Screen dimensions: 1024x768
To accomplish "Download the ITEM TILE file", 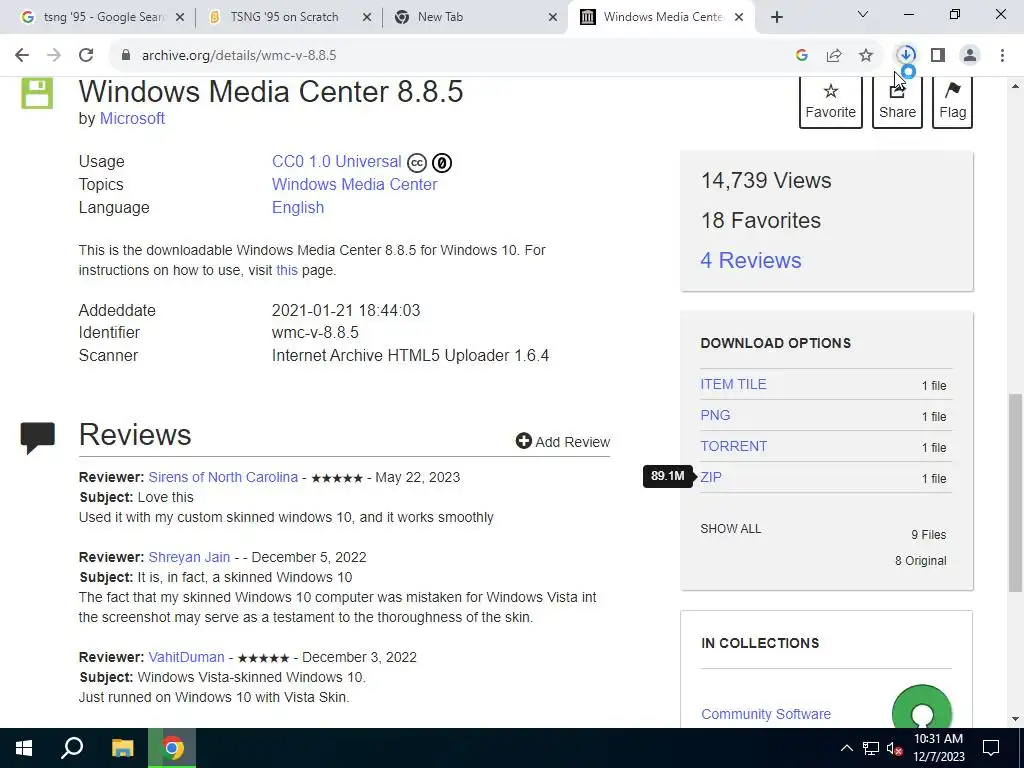I will pos(733,384).
